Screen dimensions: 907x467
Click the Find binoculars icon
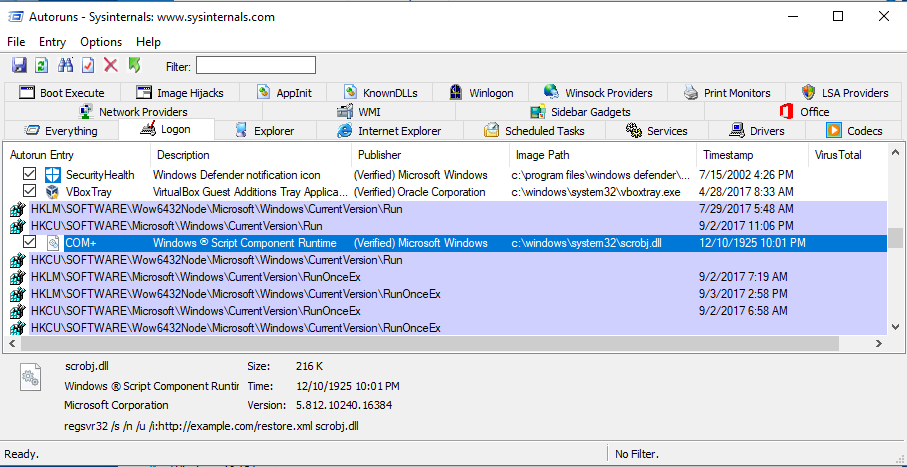pyautogui.click(x=65, y=65)
